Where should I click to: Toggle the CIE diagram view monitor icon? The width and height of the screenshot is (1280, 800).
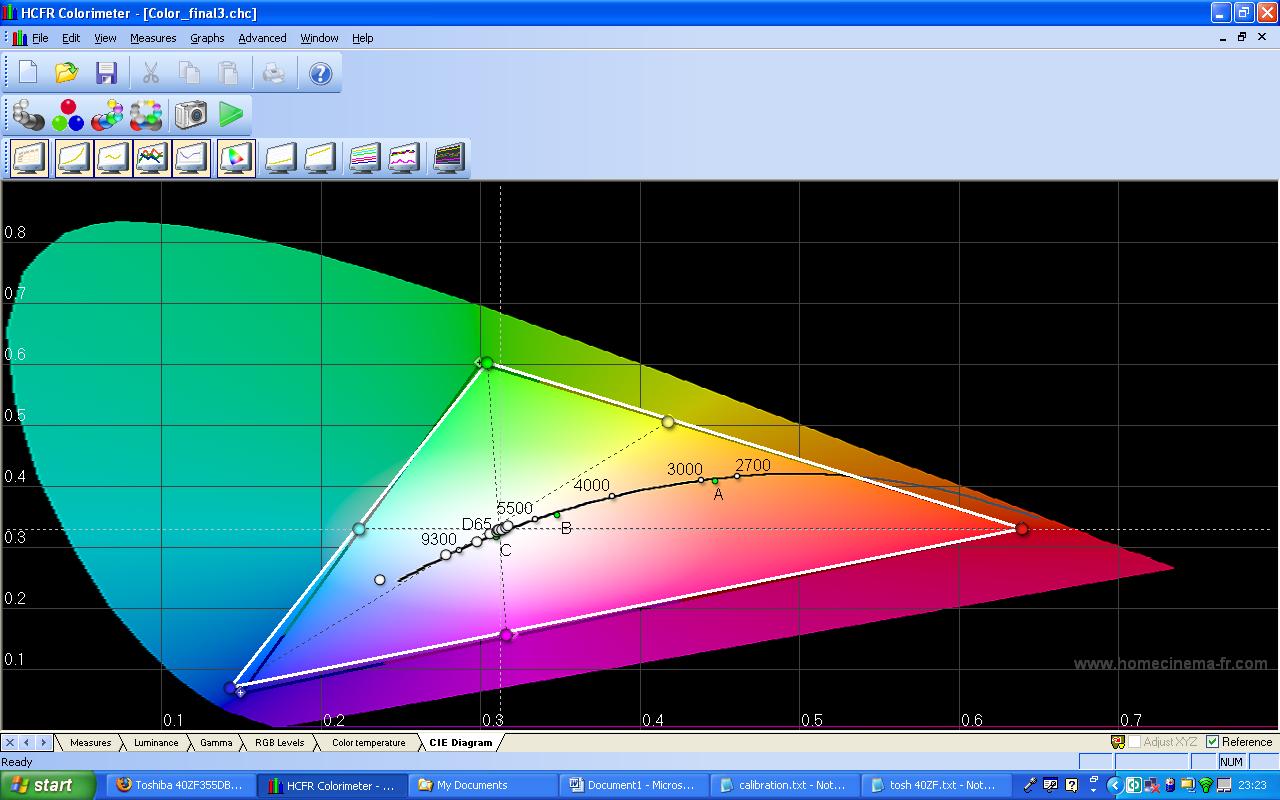236,158
